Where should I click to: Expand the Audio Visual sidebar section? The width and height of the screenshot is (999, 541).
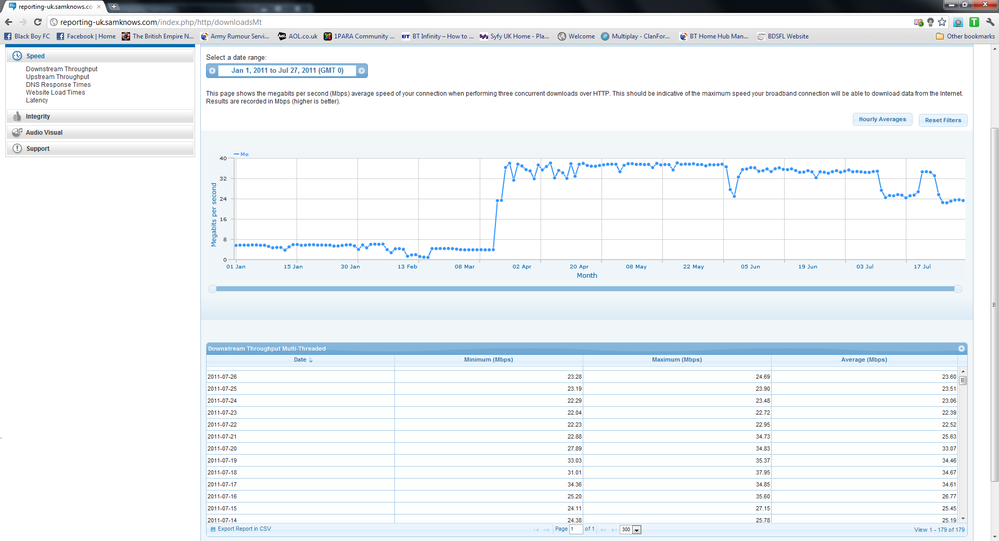tap(44, 132)
